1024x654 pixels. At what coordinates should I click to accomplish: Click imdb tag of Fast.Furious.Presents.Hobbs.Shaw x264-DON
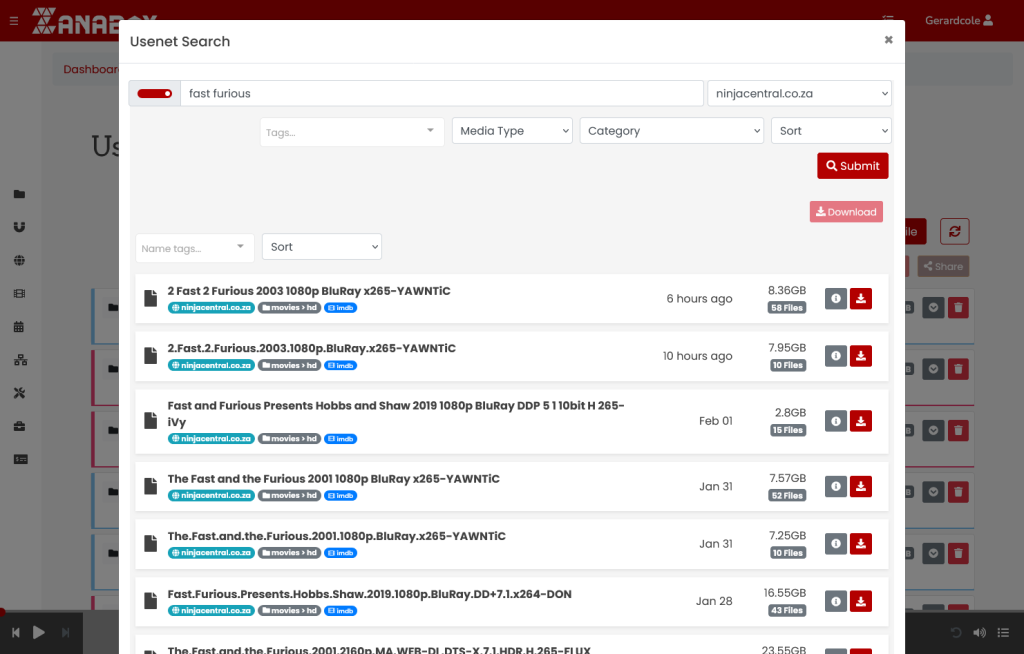[x=340, y=611]
